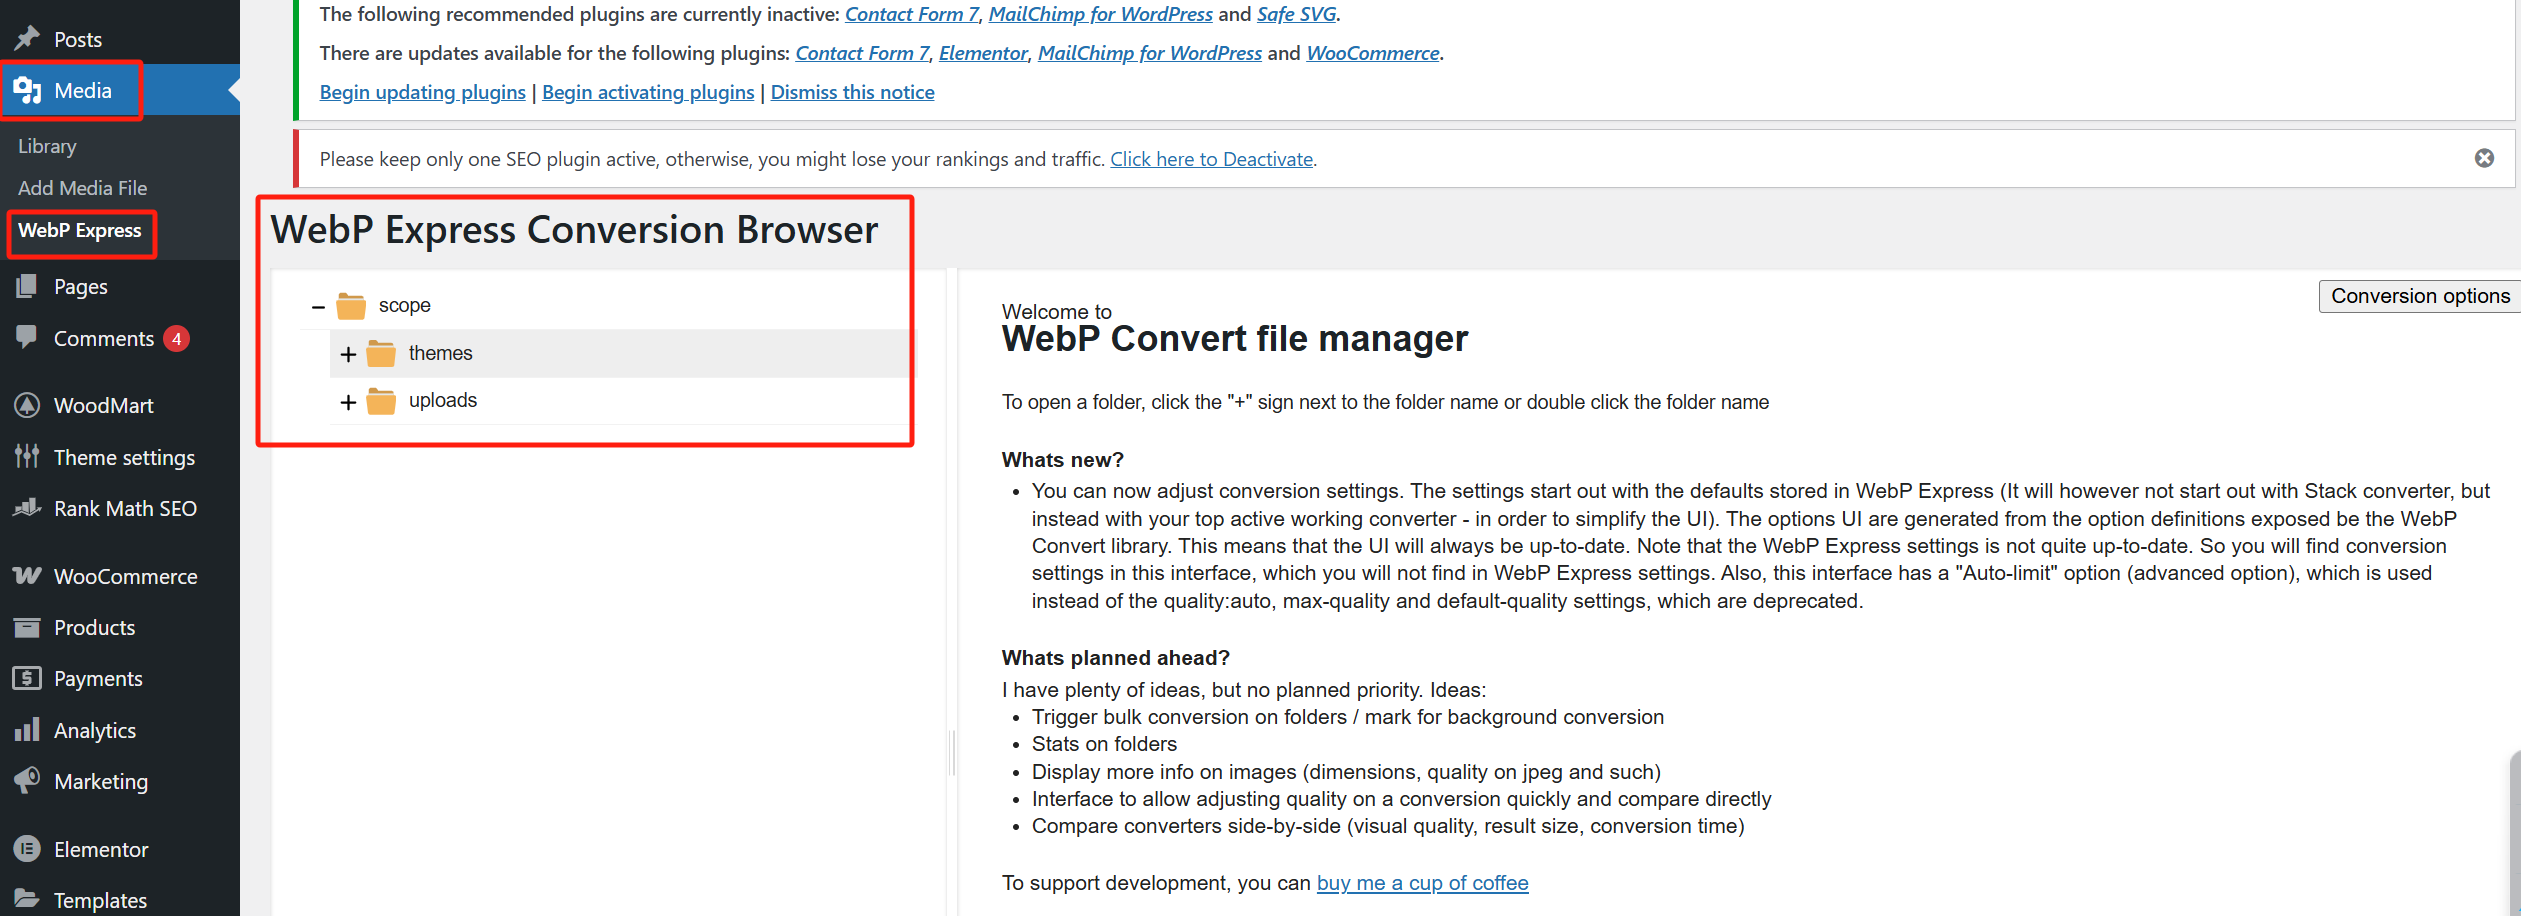This screenshot has width=2521, height=916.
Task: Click the WebP Convert file manager heading
Action: point(1235,338)
